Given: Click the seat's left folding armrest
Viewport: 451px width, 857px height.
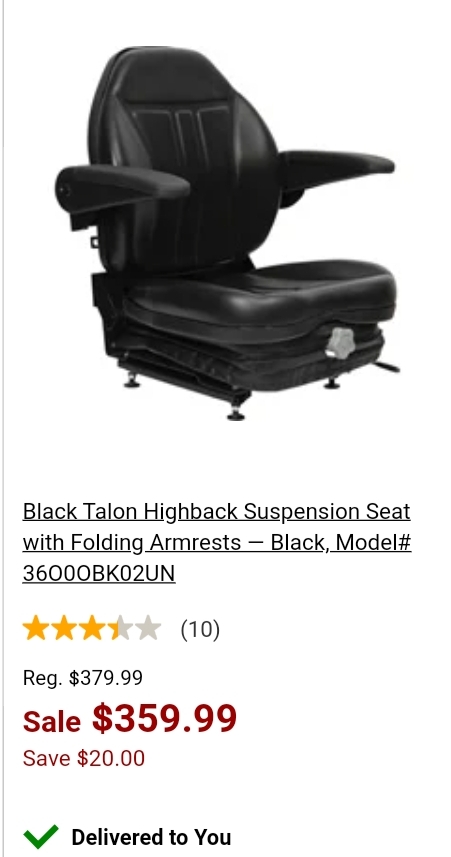Looking at the screenshot, I should click(121, 186).
